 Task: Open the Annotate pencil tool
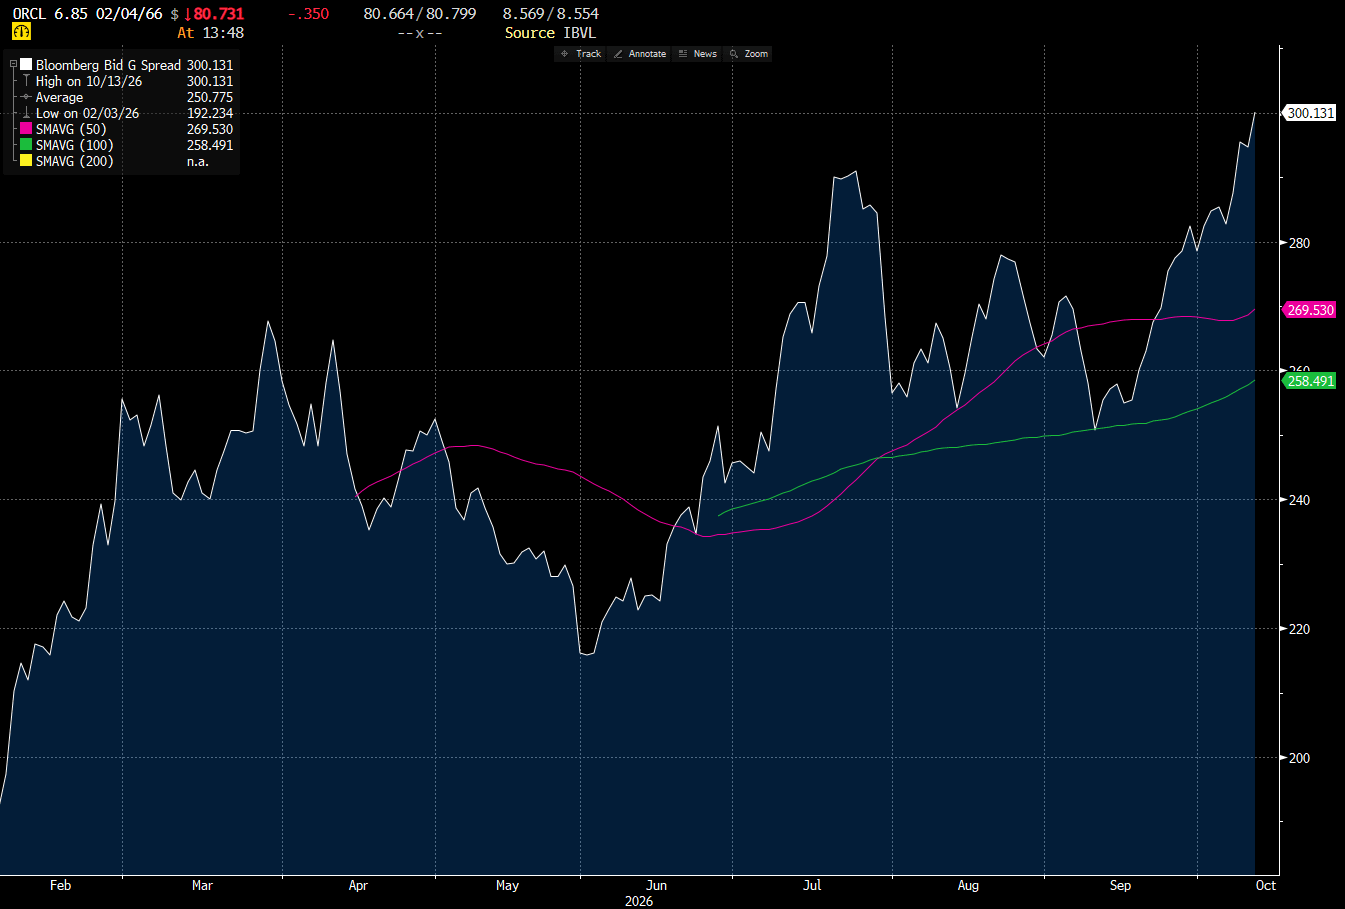coord(640,54)
